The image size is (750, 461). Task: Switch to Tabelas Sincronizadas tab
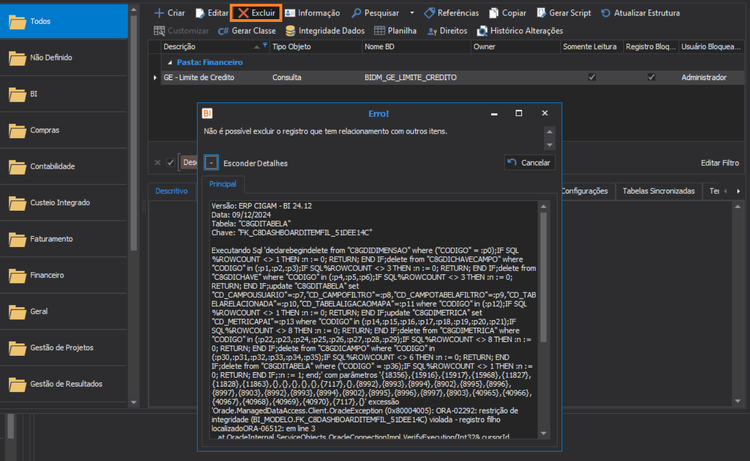pos(658,191)
